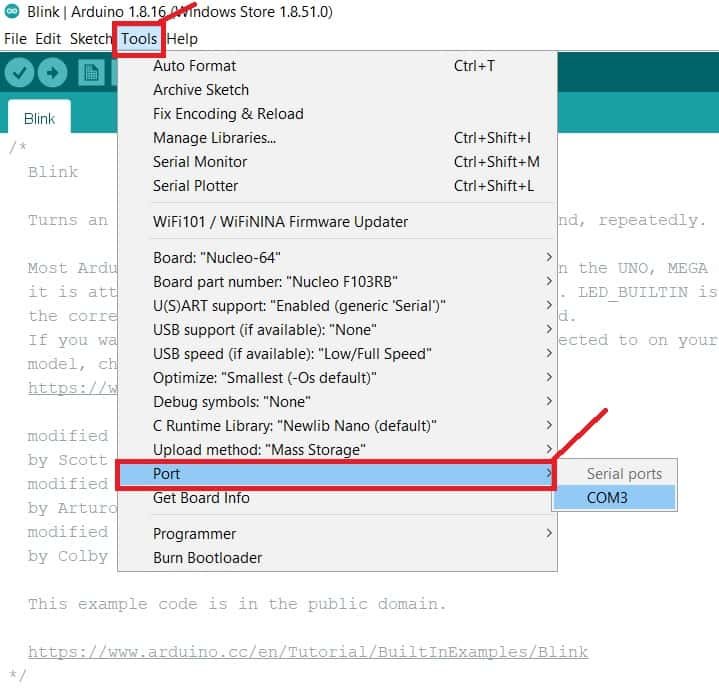719x697 pixels.
Task: Click the New sketch document icon
Action: (x=91, y=72)
